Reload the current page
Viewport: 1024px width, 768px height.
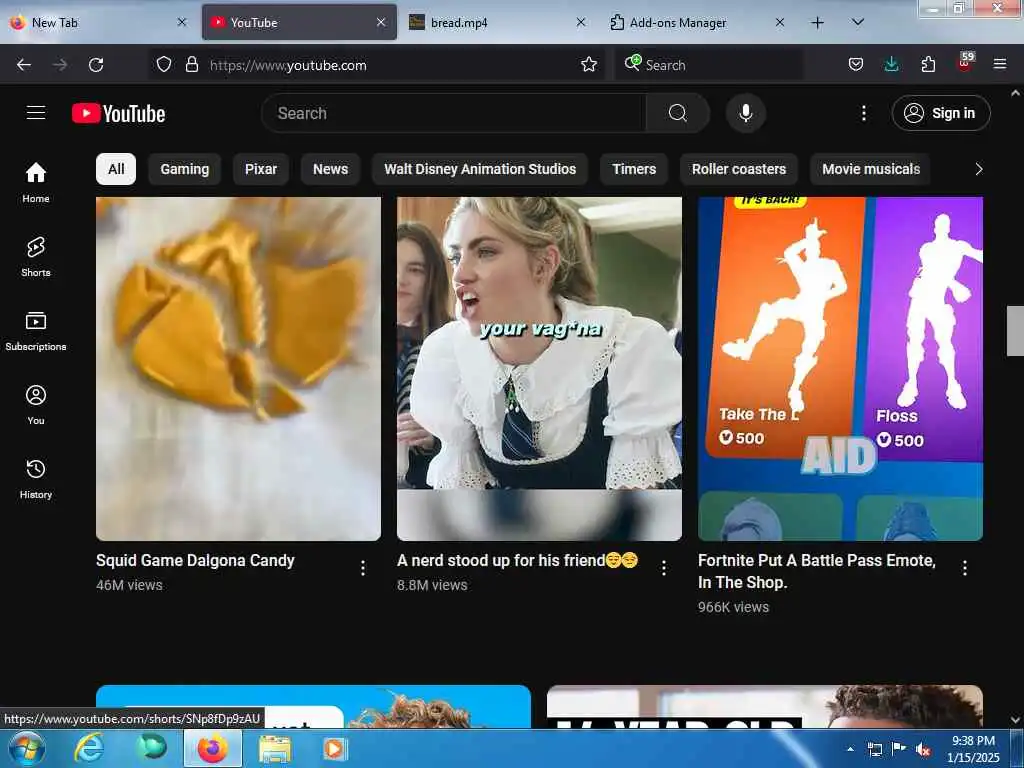click(96, 65)
